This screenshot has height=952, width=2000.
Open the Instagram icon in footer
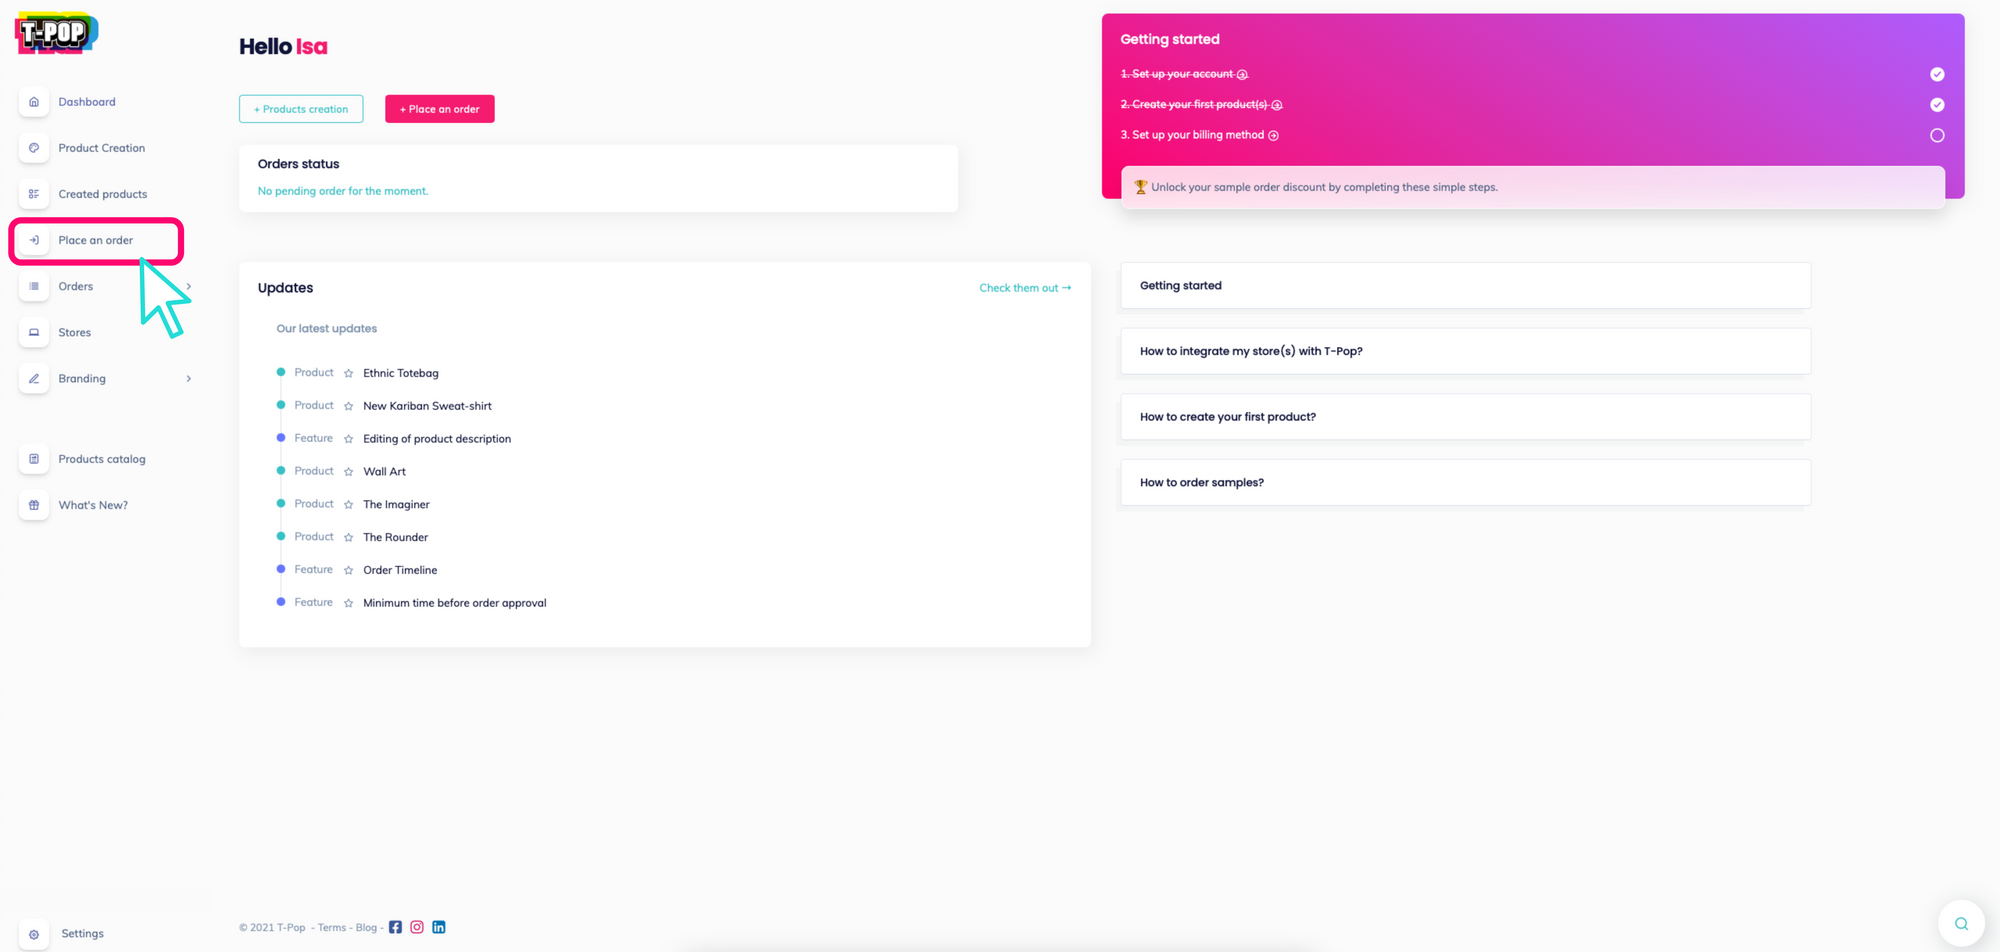coord(417,927)
